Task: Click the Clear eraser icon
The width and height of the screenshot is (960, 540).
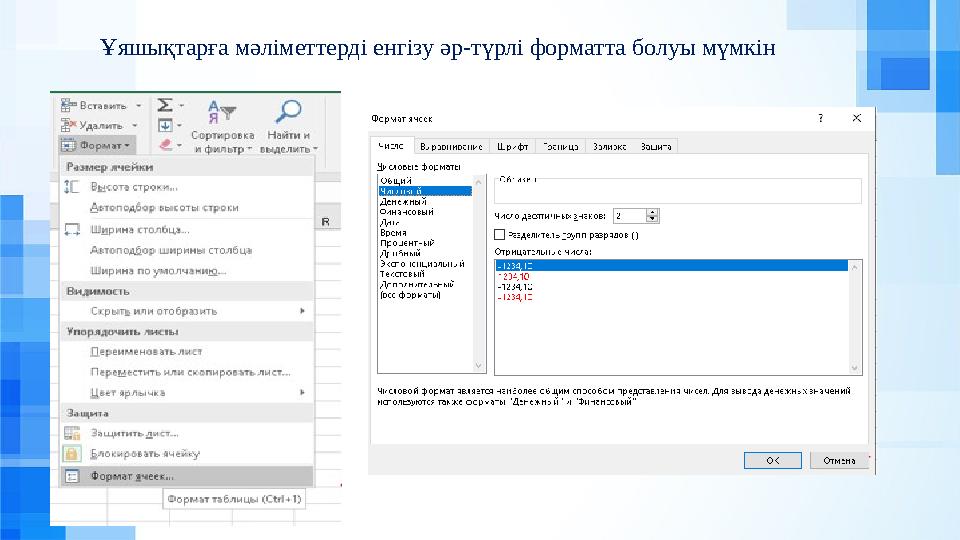Action: [165, 145]
